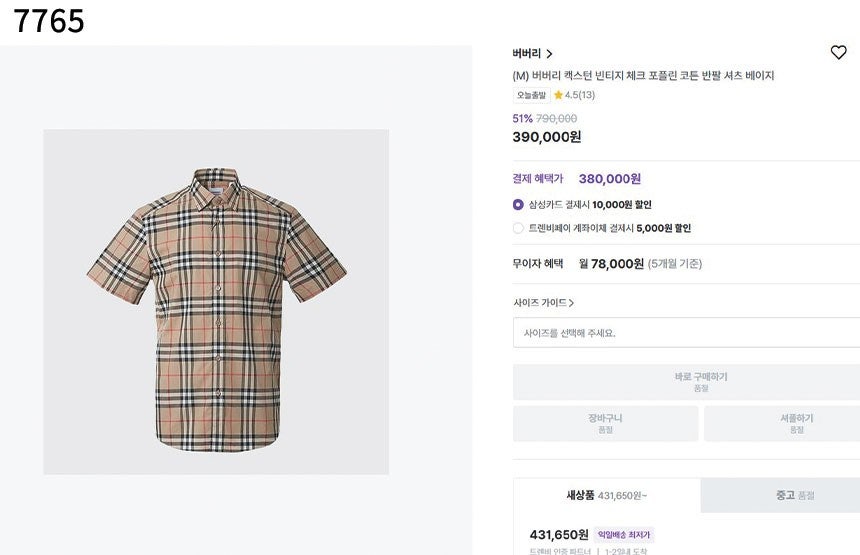860x555 pixels.
Task: Click the yellow star rating icon
Action: (558, 95)
